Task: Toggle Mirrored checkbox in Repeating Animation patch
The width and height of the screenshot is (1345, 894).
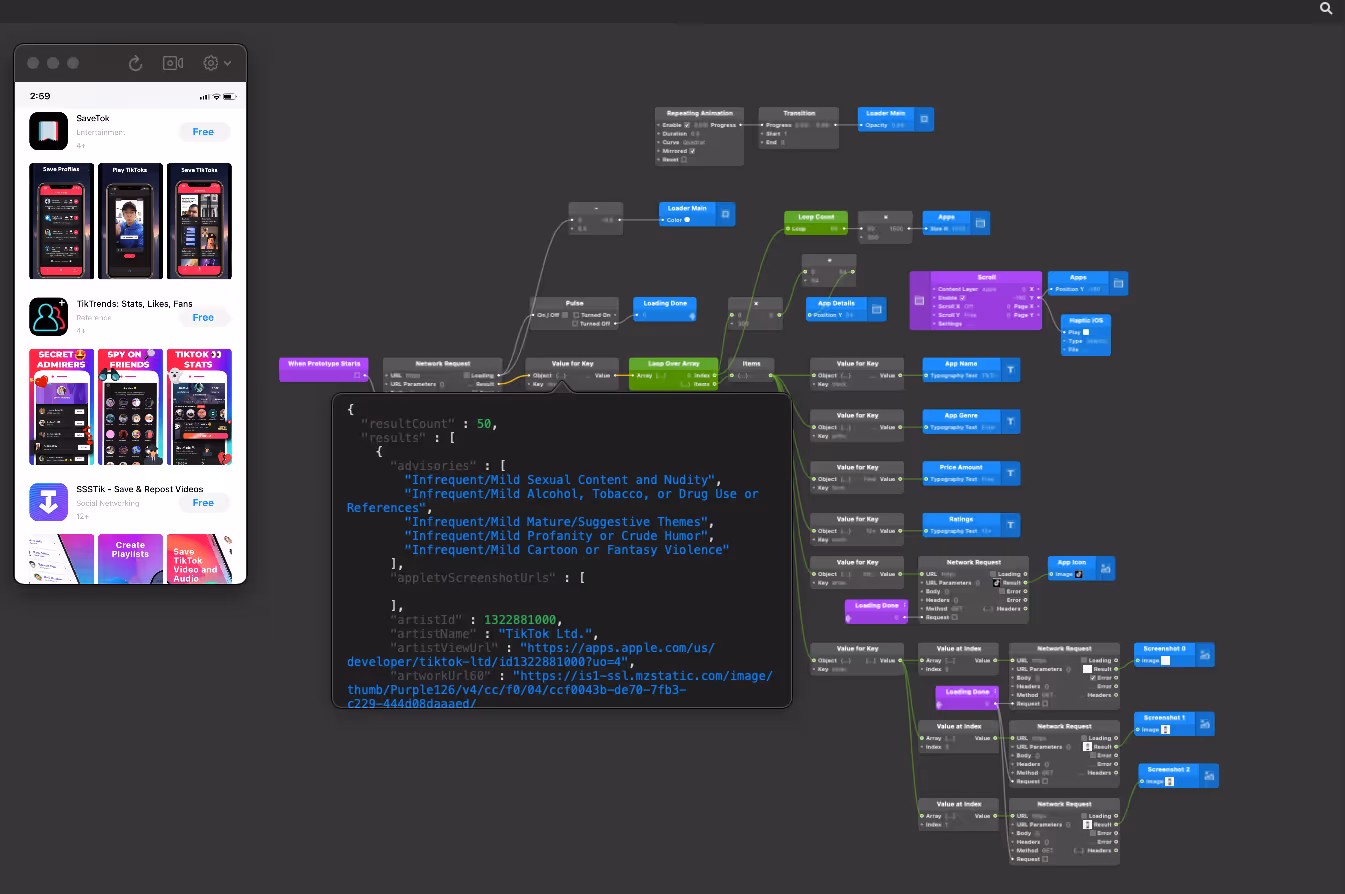Action: coord(692,151)
